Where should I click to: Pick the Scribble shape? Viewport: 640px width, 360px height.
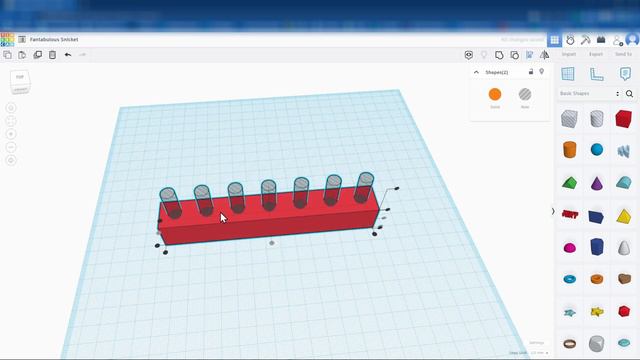pyautogui.click(x=623, y=151)
